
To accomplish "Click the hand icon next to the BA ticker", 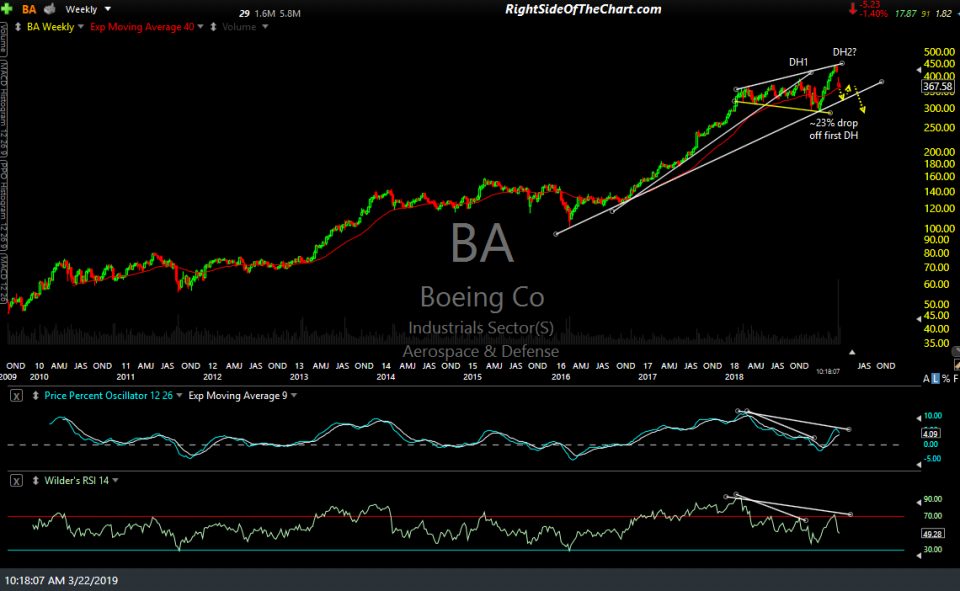I will 49,9.
